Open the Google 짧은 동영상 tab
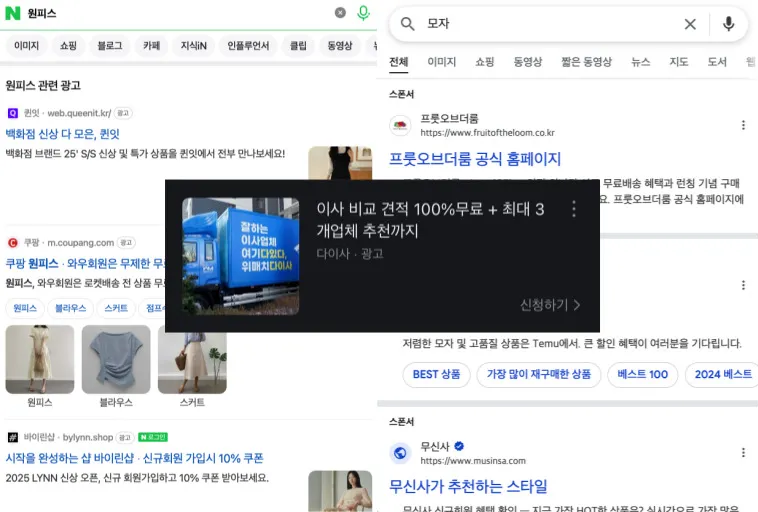Viewport: 758px width, 512px height. 586,62
